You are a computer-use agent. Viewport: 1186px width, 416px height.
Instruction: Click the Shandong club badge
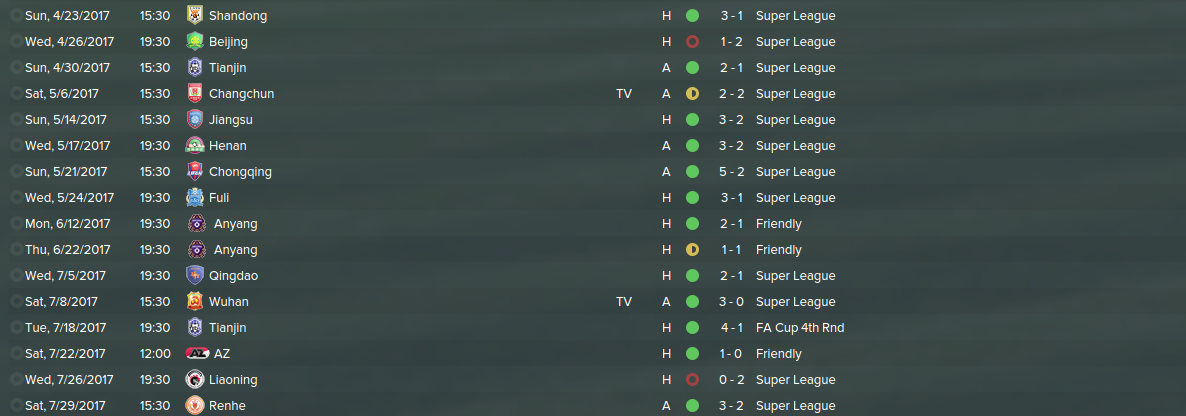194,16
